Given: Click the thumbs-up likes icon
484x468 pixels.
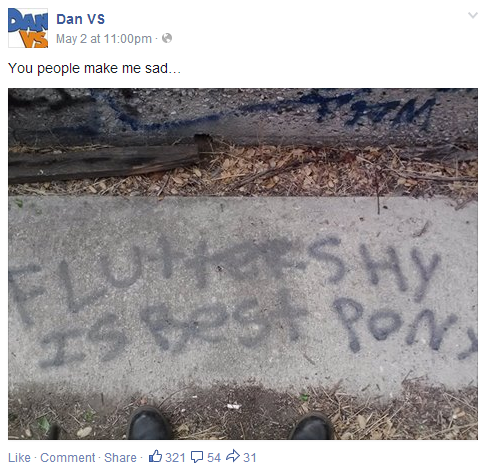Looking at the screenshot, I should [x=155, y=456].
